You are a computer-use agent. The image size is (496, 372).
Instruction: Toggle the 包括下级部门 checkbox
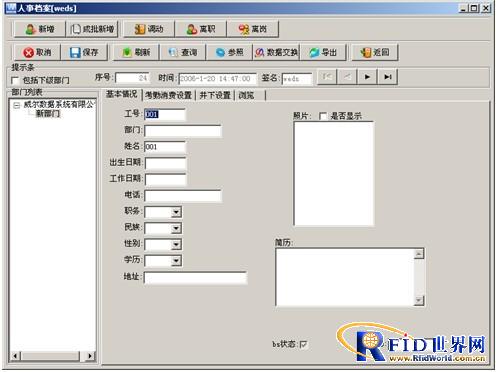coord(15,80)
